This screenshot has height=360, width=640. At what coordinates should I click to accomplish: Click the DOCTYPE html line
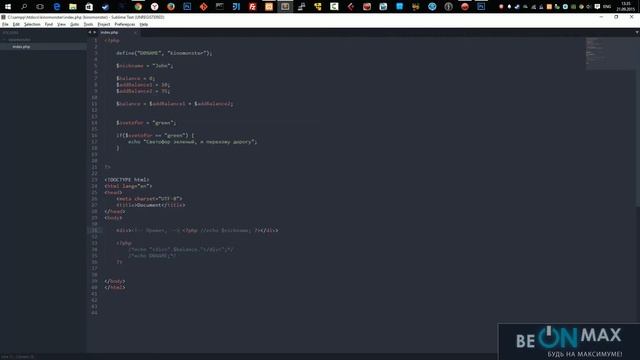127,180
